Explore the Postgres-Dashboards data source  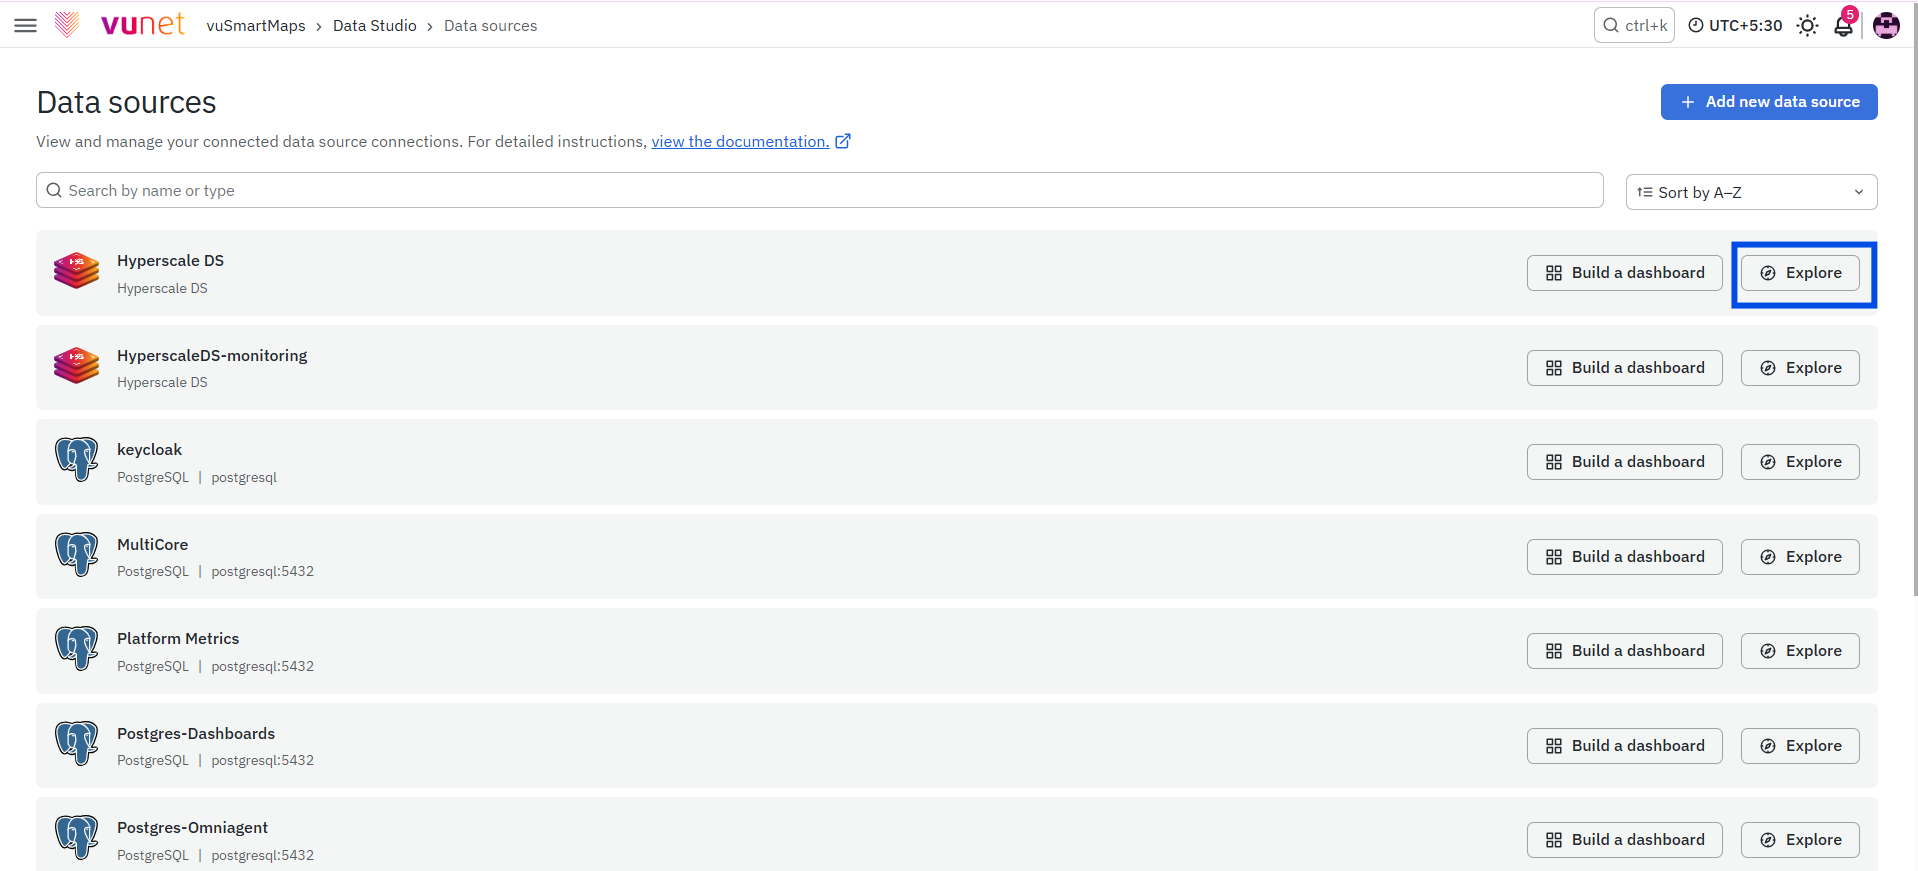(x=1800, y=746)
